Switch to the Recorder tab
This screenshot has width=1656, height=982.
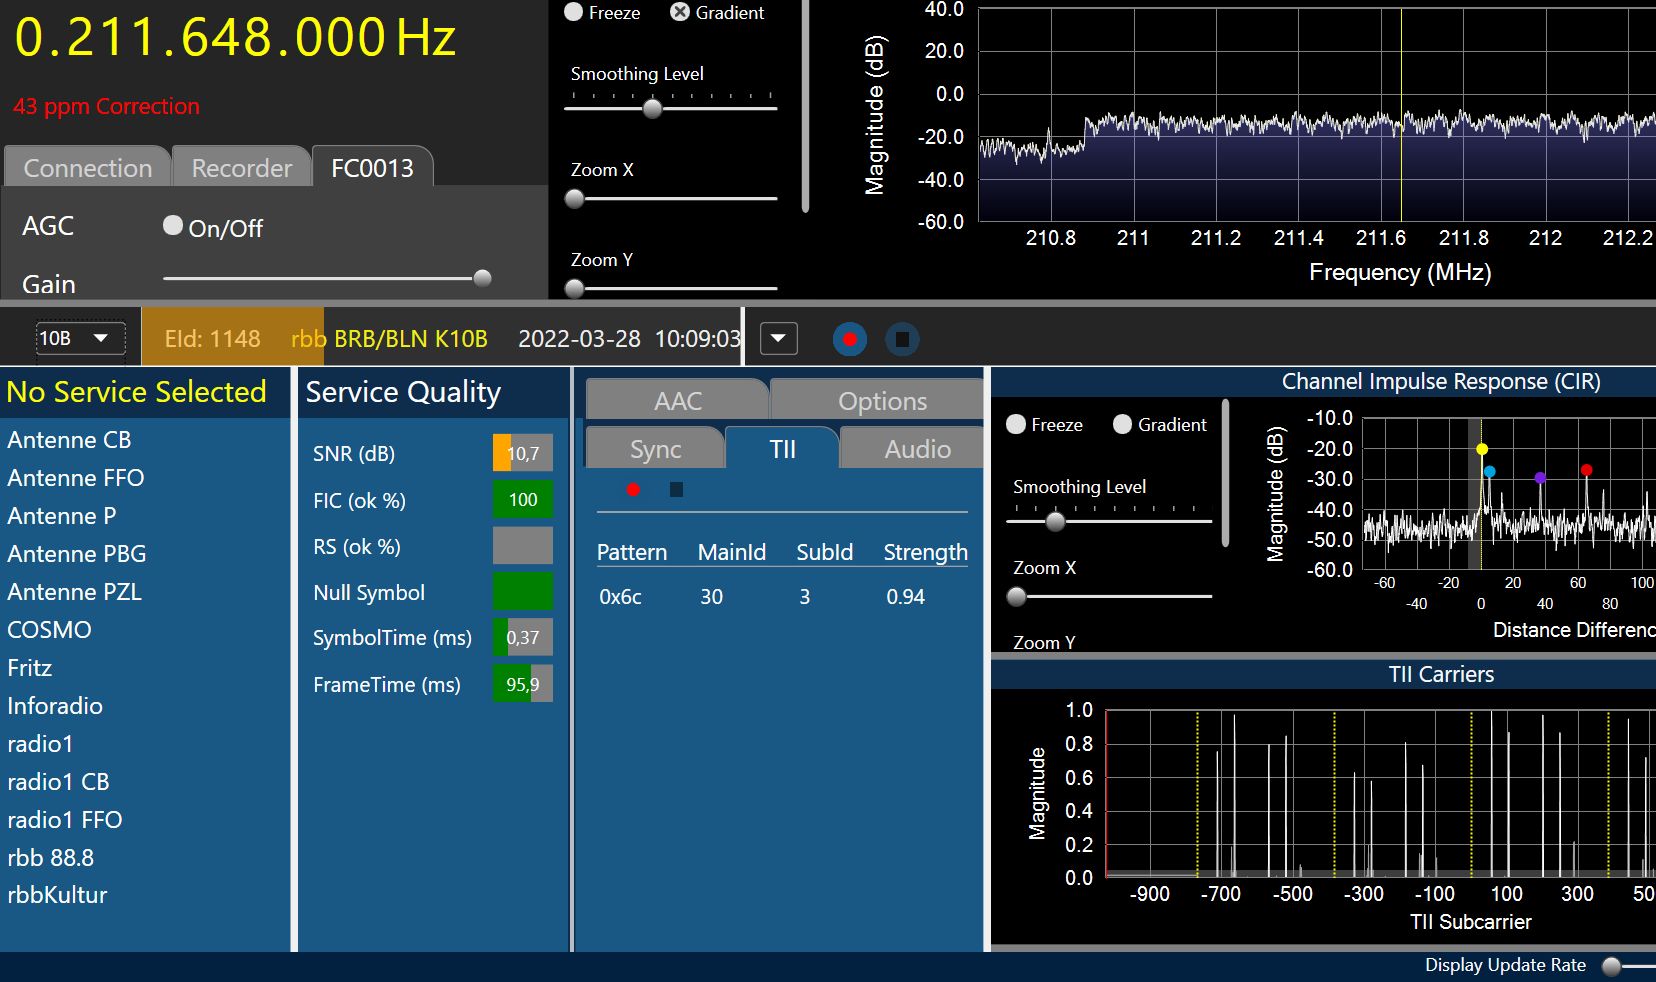(241, 168)
